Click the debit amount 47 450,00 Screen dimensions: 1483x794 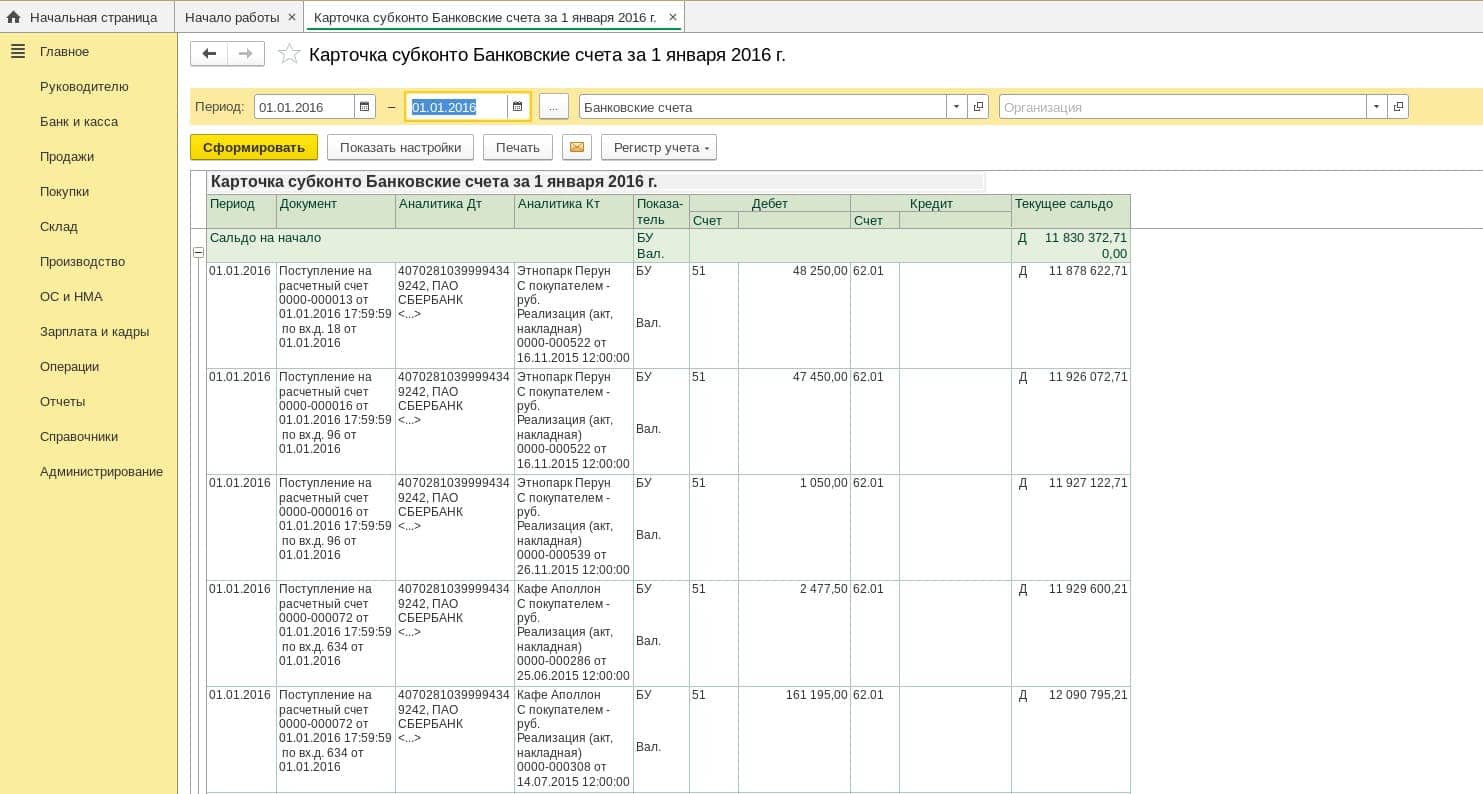(x=820, y=377)
